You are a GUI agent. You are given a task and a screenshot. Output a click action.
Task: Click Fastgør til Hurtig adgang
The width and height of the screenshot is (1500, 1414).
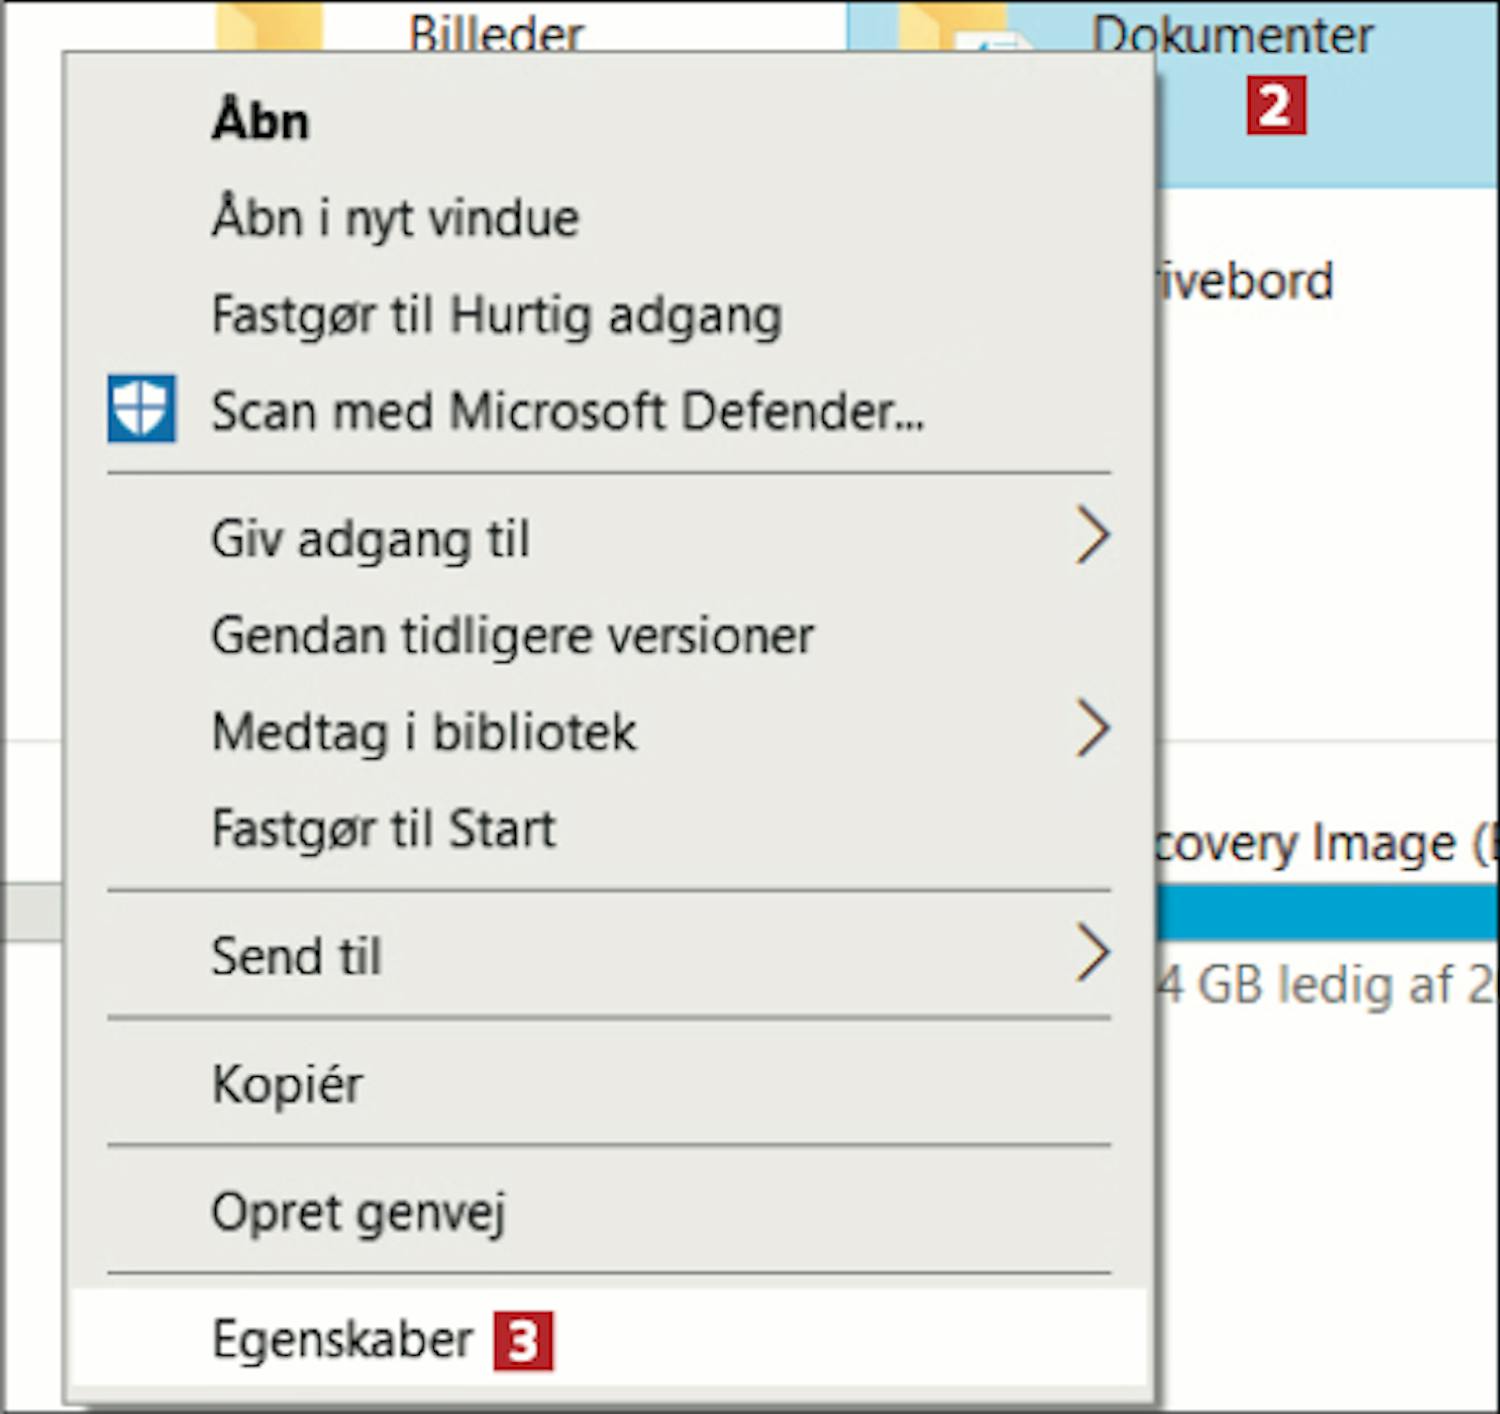[496, 316]
